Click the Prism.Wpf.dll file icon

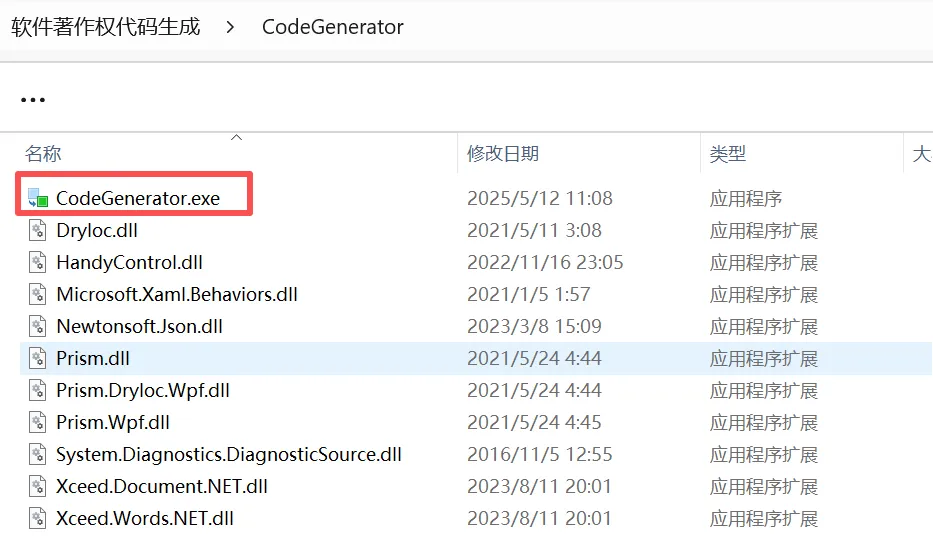[38, 423]
